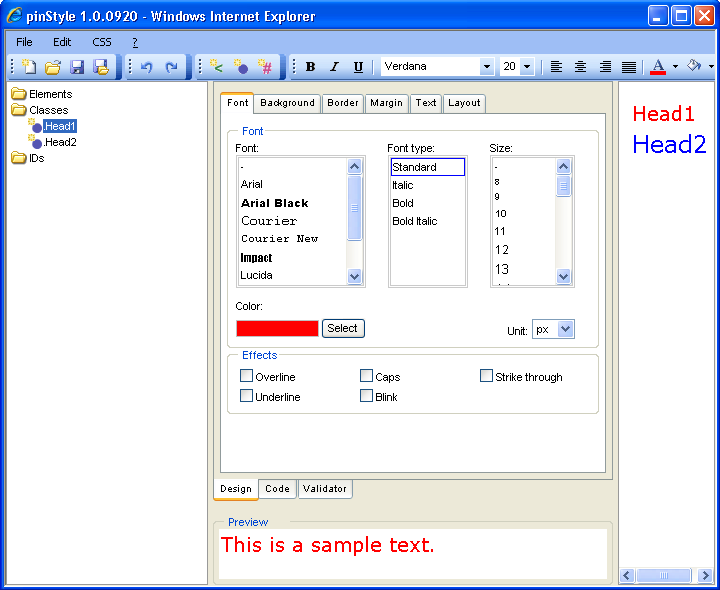Click the icon beside .Head1

click(x=35, y=125)
